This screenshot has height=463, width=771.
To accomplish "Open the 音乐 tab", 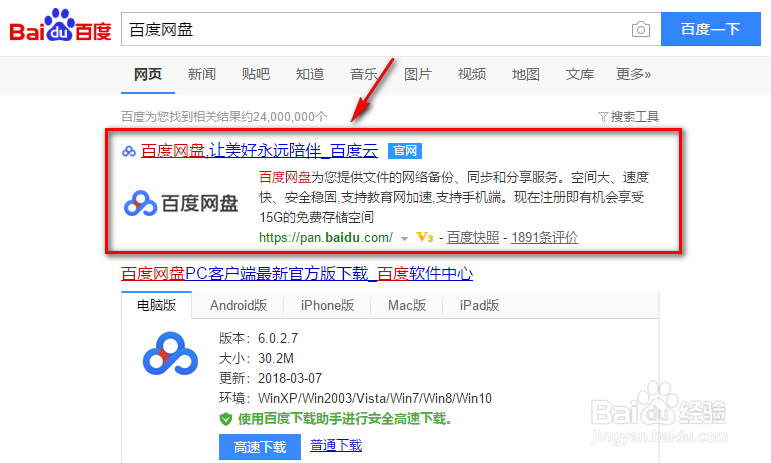I will [364, 74].
